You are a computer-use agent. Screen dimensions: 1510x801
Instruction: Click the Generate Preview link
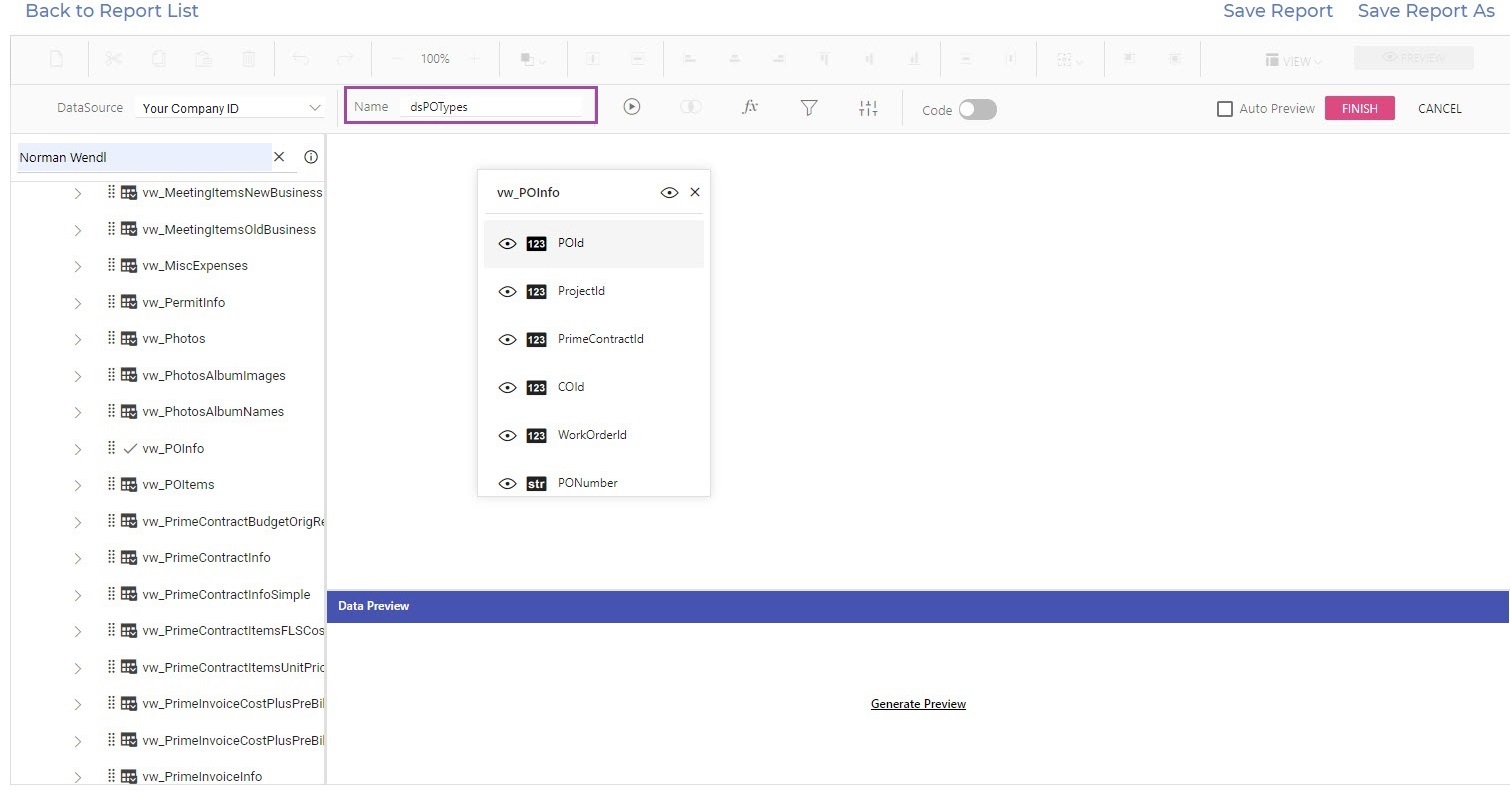coord(918,704)
